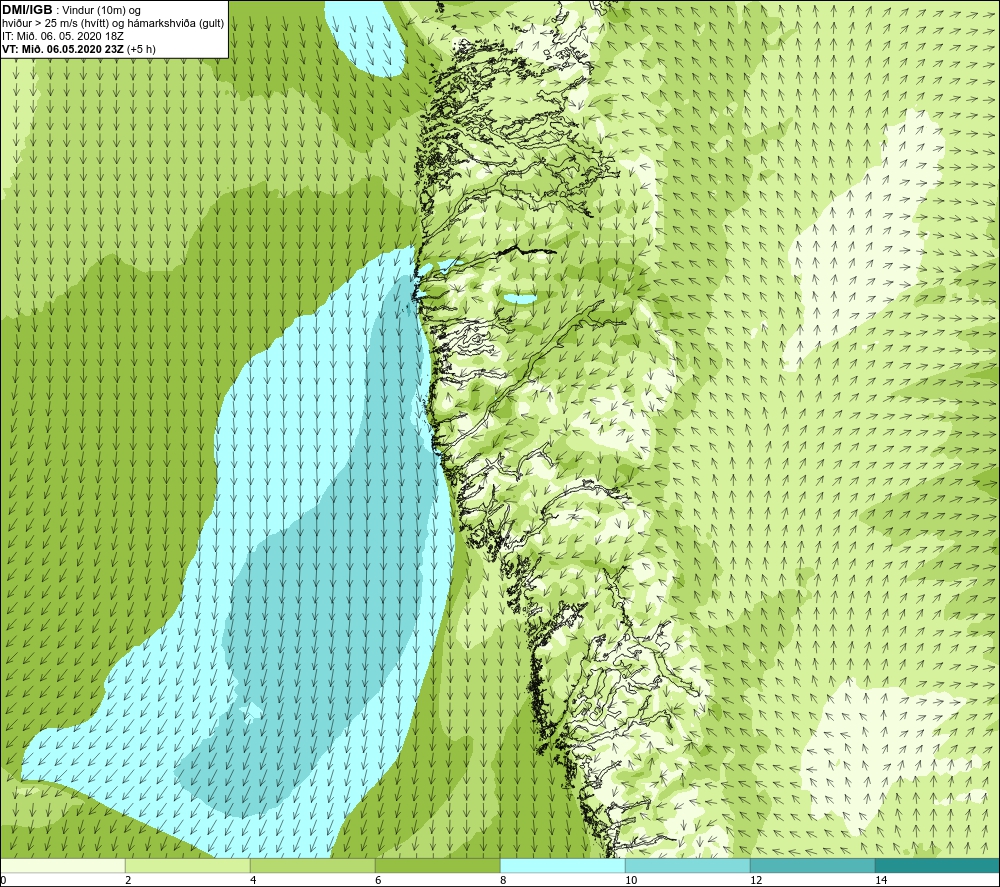
Task: Click the dark green 6–8 m/s scale segment
Action: click(438, 865)
